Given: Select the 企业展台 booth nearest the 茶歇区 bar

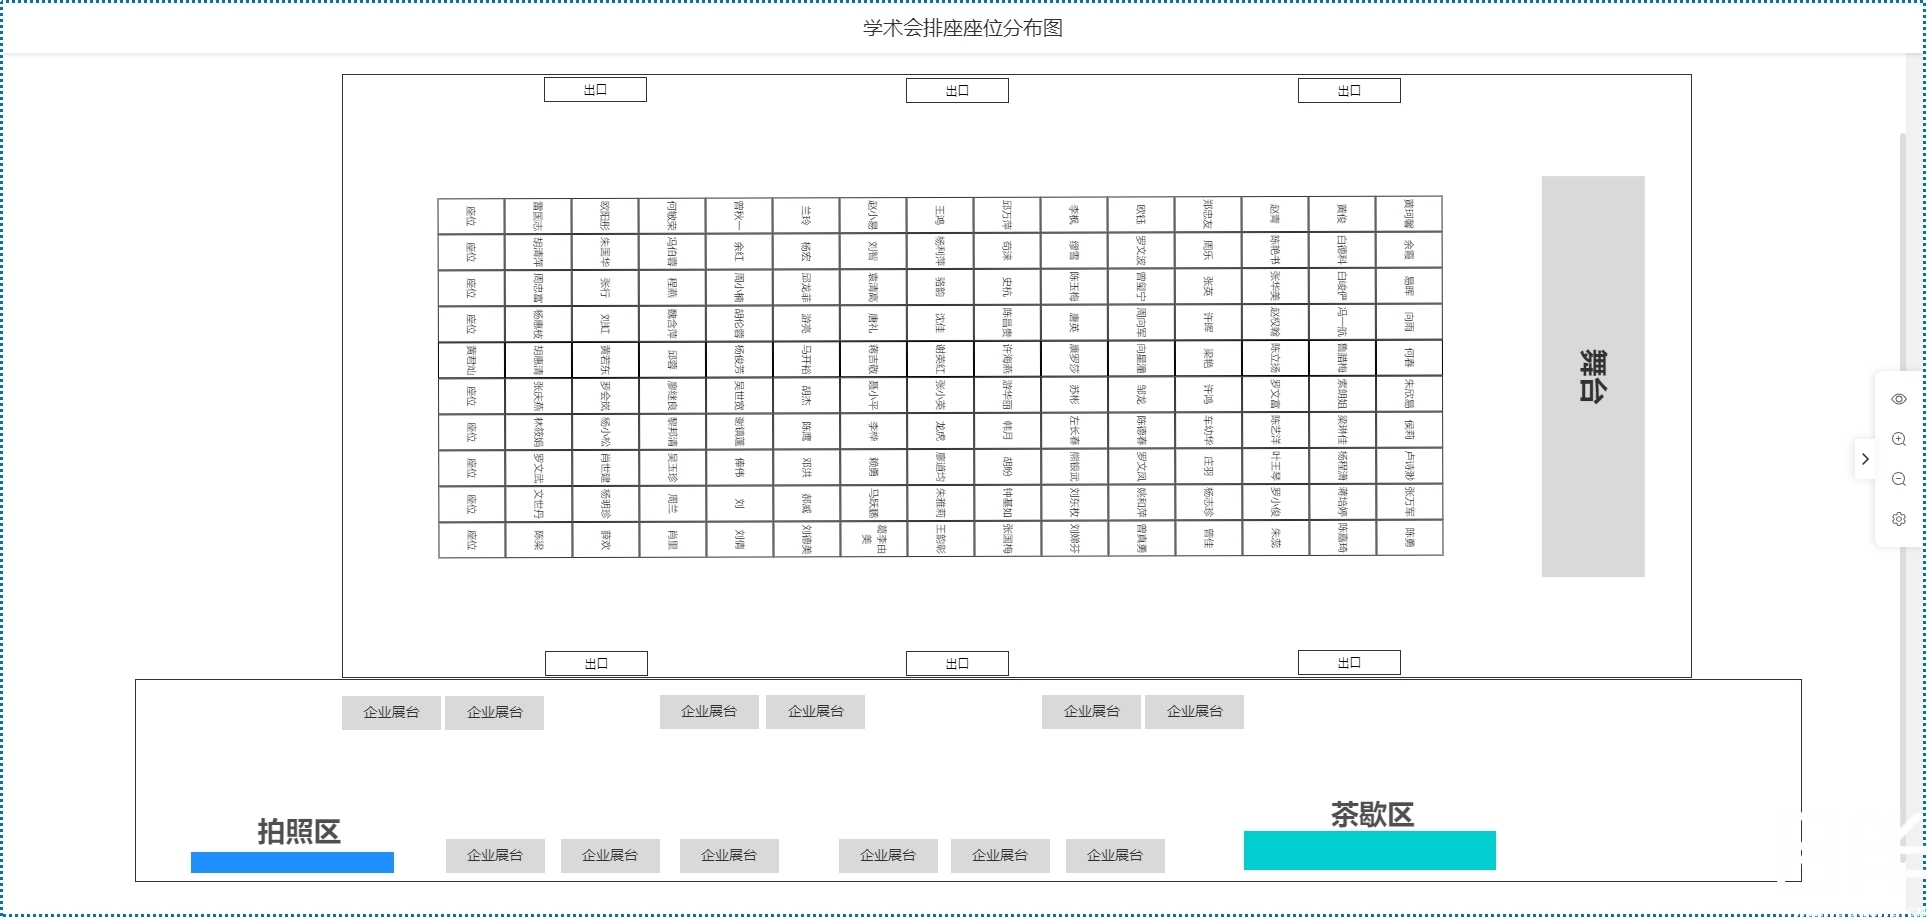Looking at the screenshot, I should [1115, 855].
